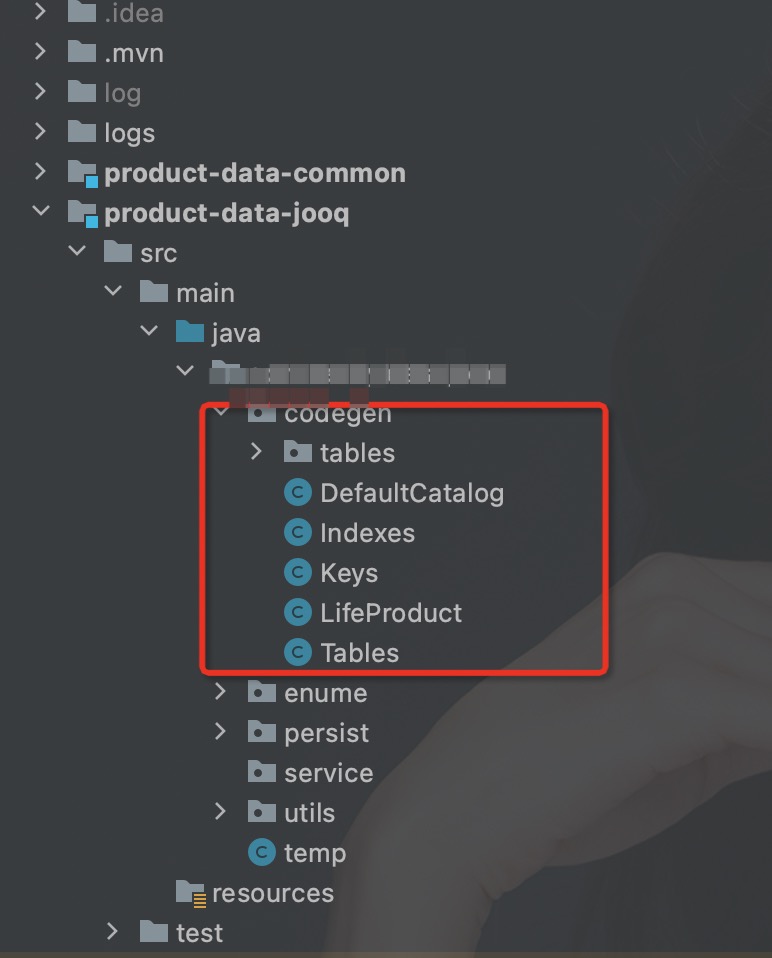
Task: Select the Keys class icon
Action: coord(298,572)
